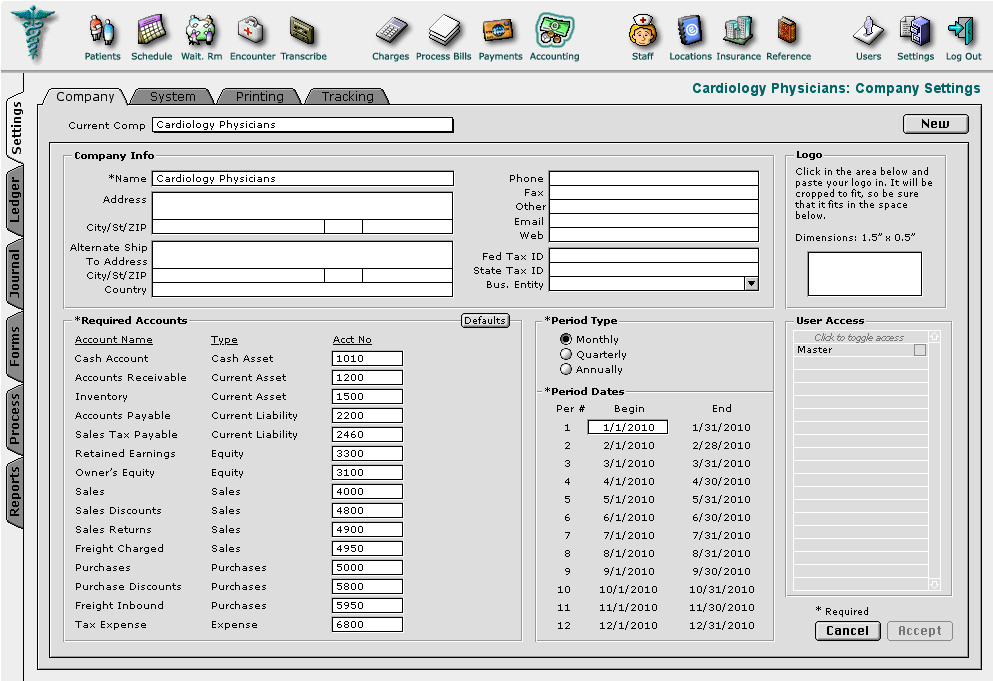Open the Journal side tab
Viewport: 993px width, 681px height.
15,274
